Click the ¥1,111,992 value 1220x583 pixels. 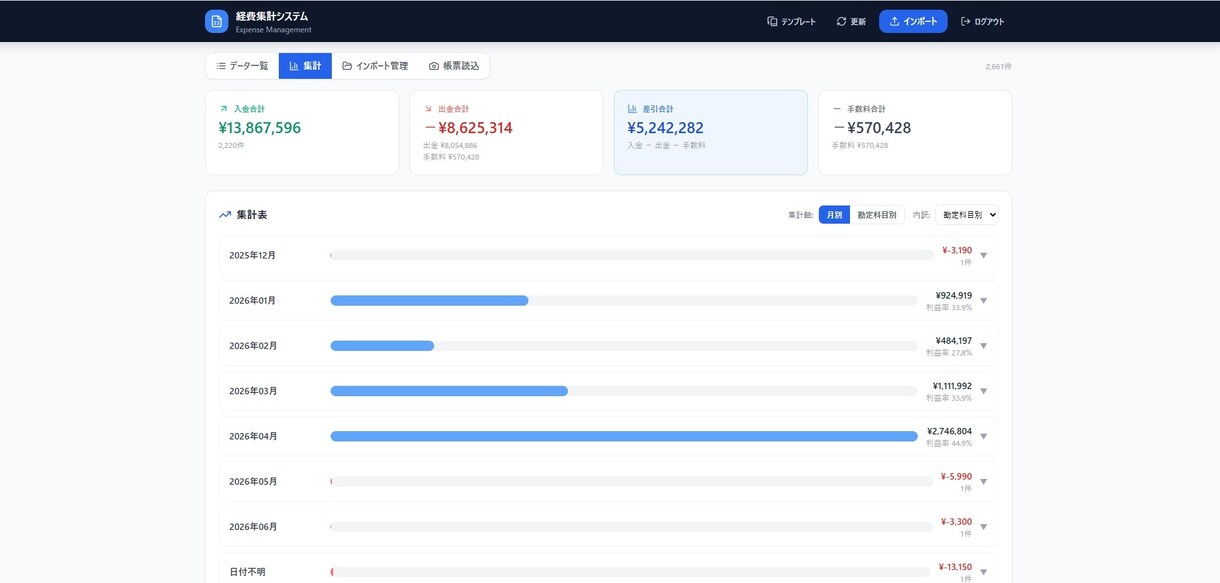pos(952,386)
